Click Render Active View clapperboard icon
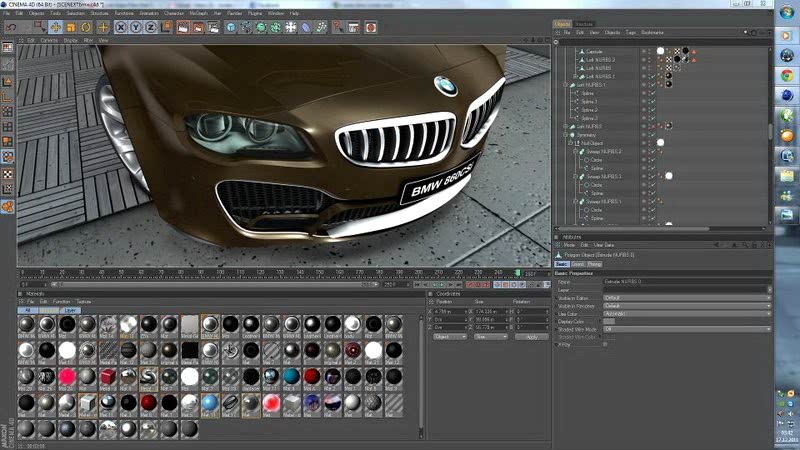The image size is (800, 450). tap(183, 27)
